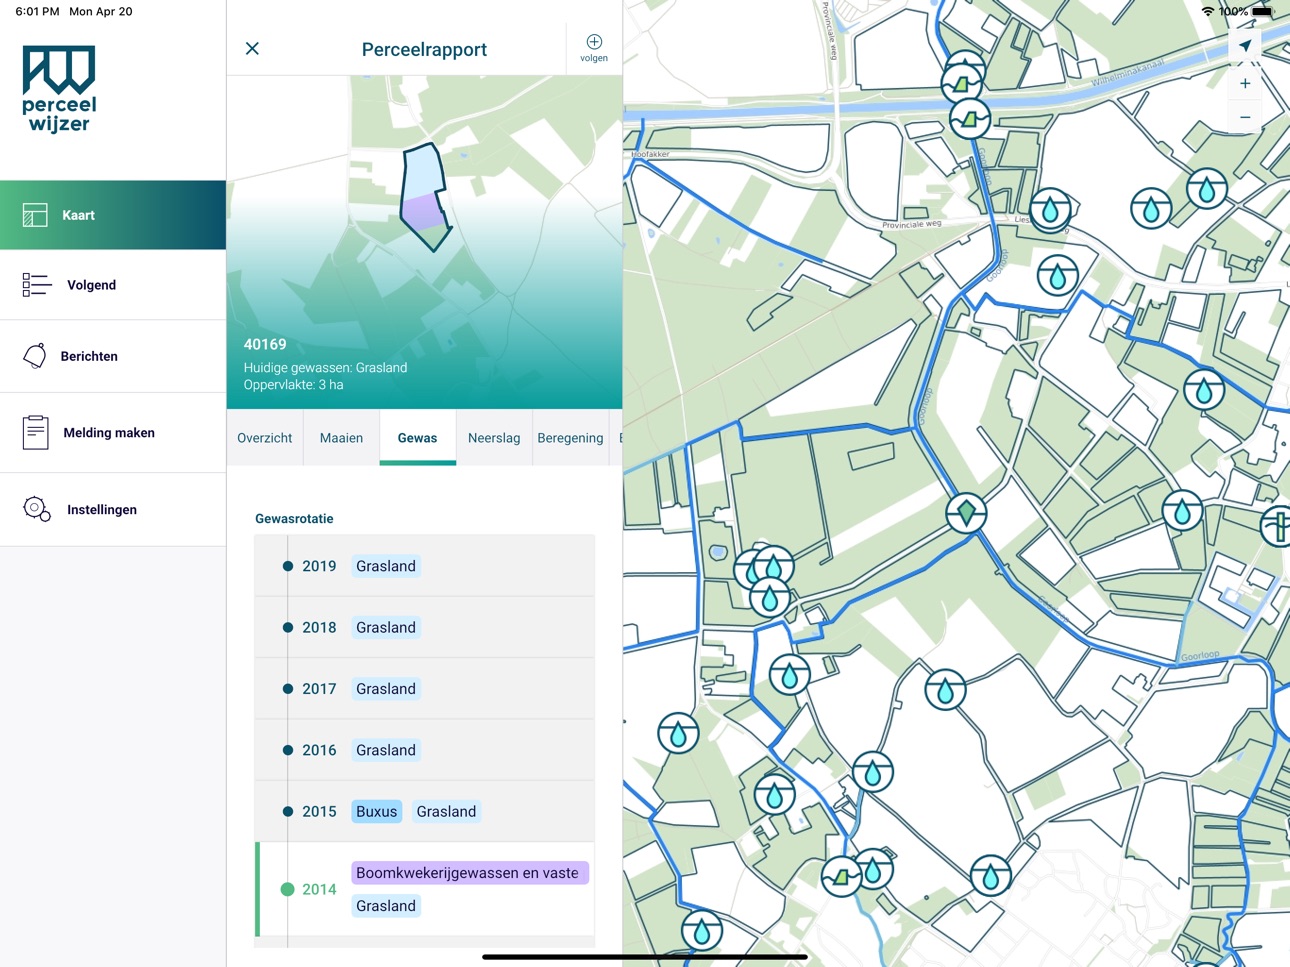Click water drop at right map edge
1290x967 pixels.
point(1204,390)
